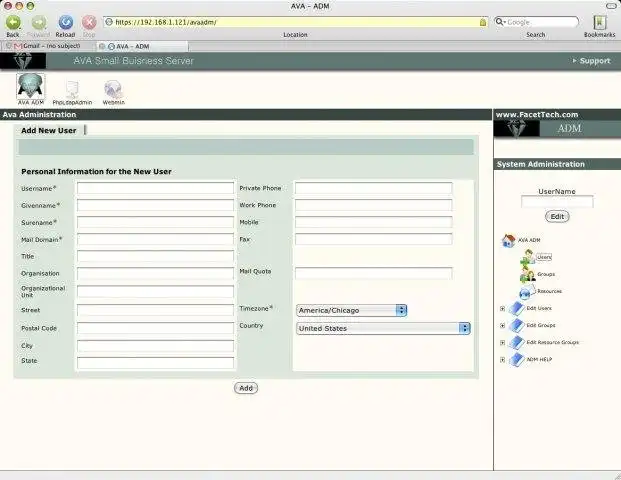
Task: Open the Bookmarks icon
Action: (599, 23)
